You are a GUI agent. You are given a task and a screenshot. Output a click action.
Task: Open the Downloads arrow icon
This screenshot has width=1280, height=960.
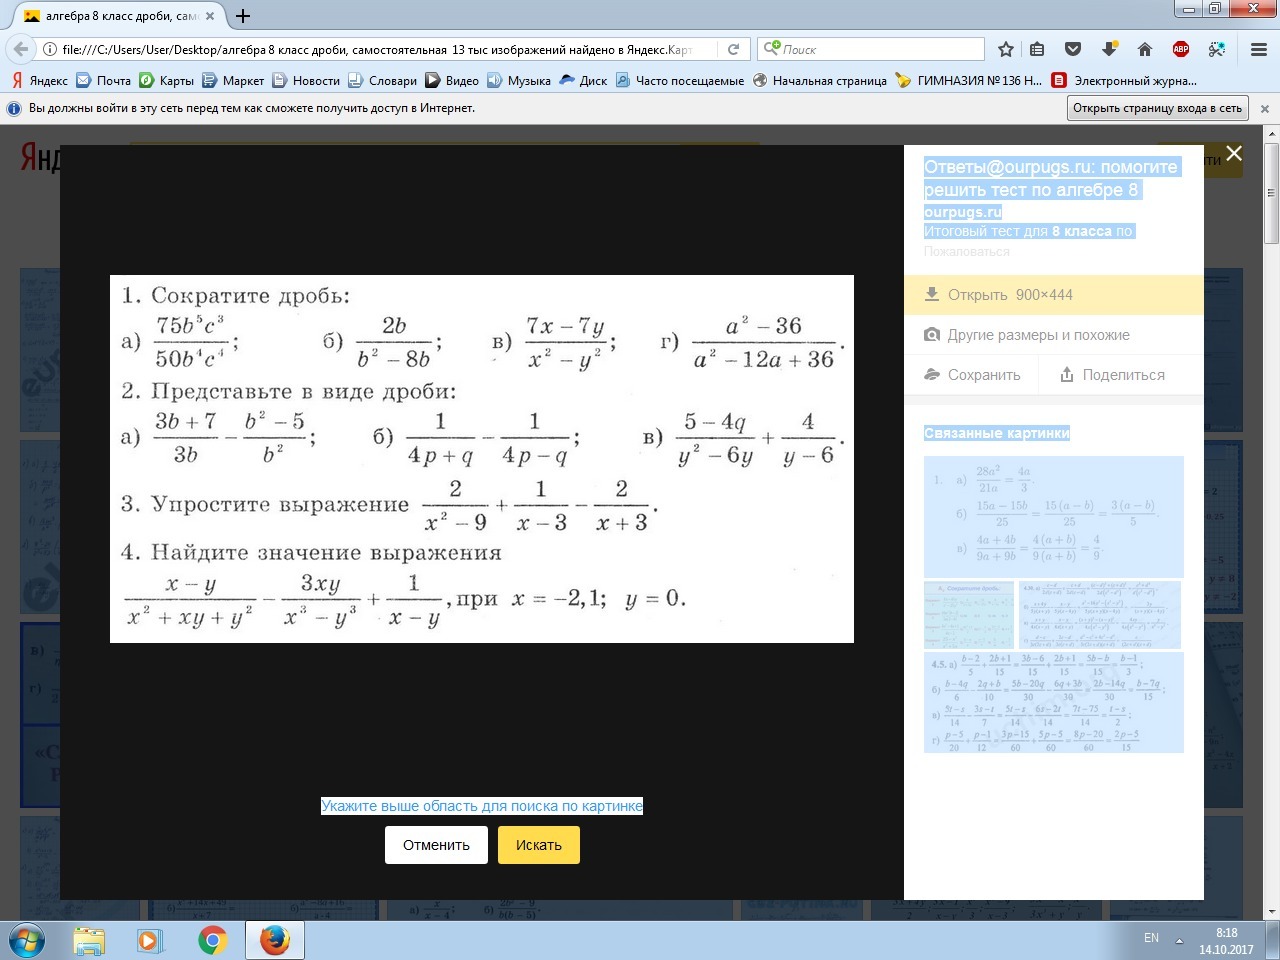1109,48
